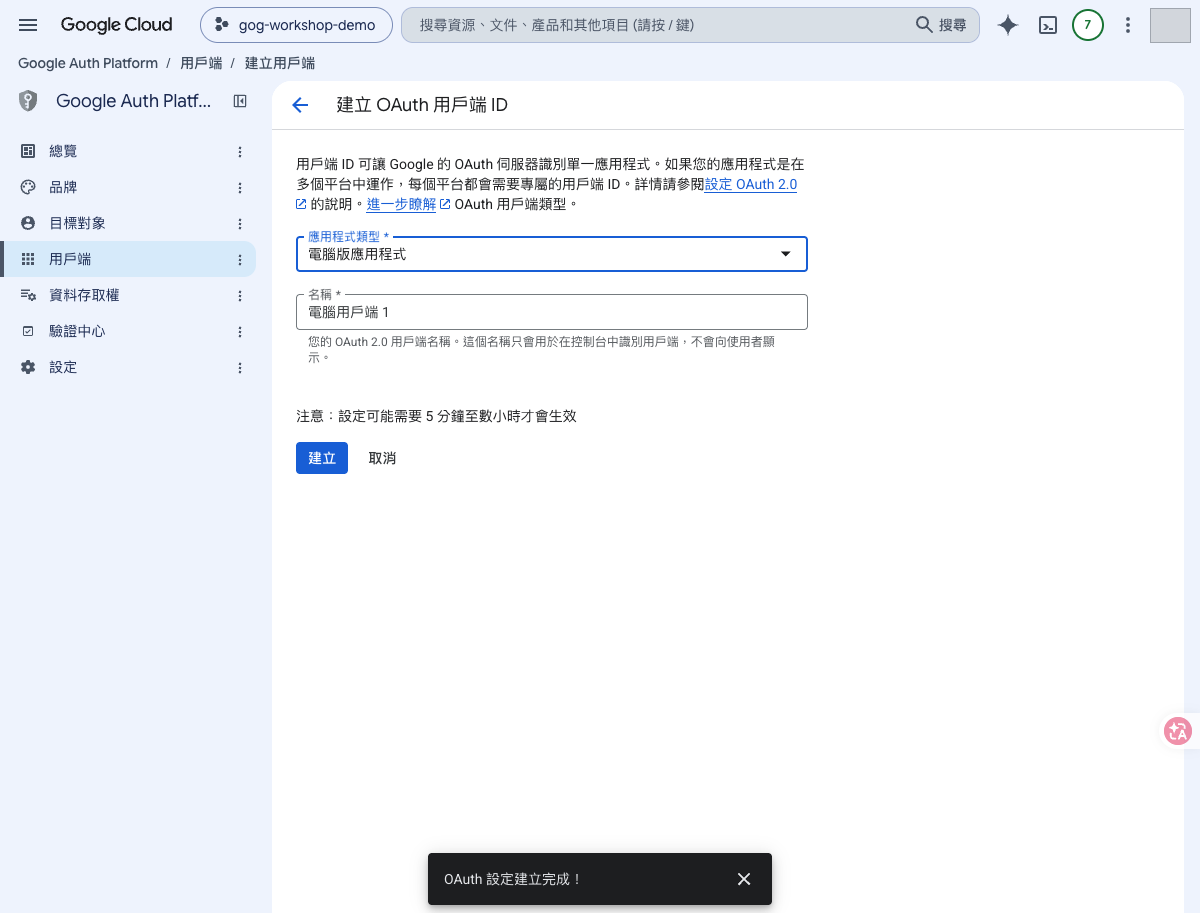Viewport: 1200px width, 913px height.
Task: Click the 品牌 palette icon
Action: pyautogui.click(x=28, y=187)
